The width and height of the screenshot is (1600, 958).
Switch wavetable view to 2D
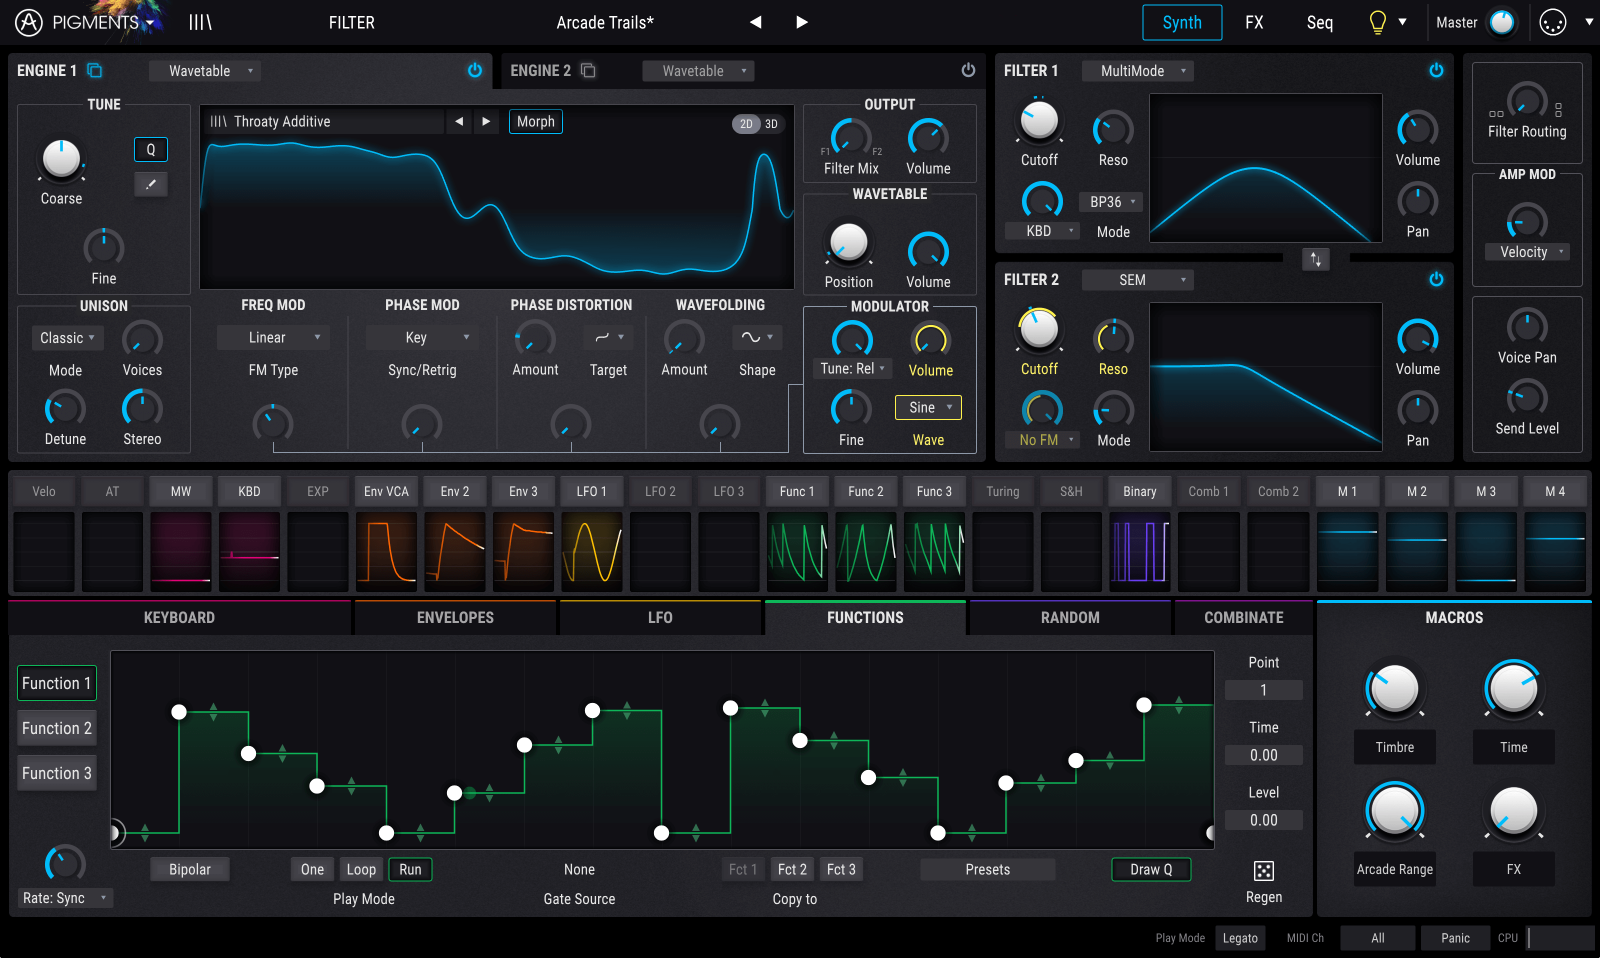746,124
